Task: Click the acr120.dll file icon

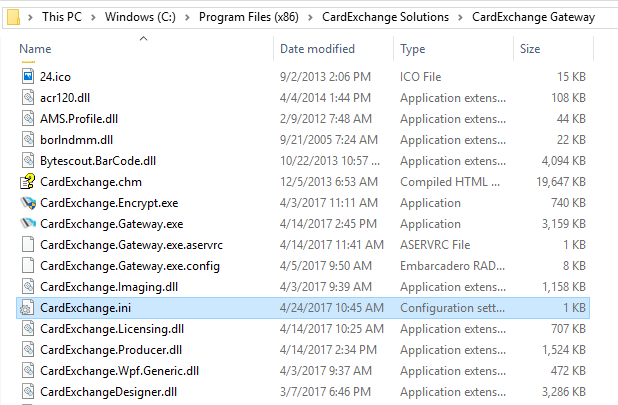Action: [x=28, y=97]
